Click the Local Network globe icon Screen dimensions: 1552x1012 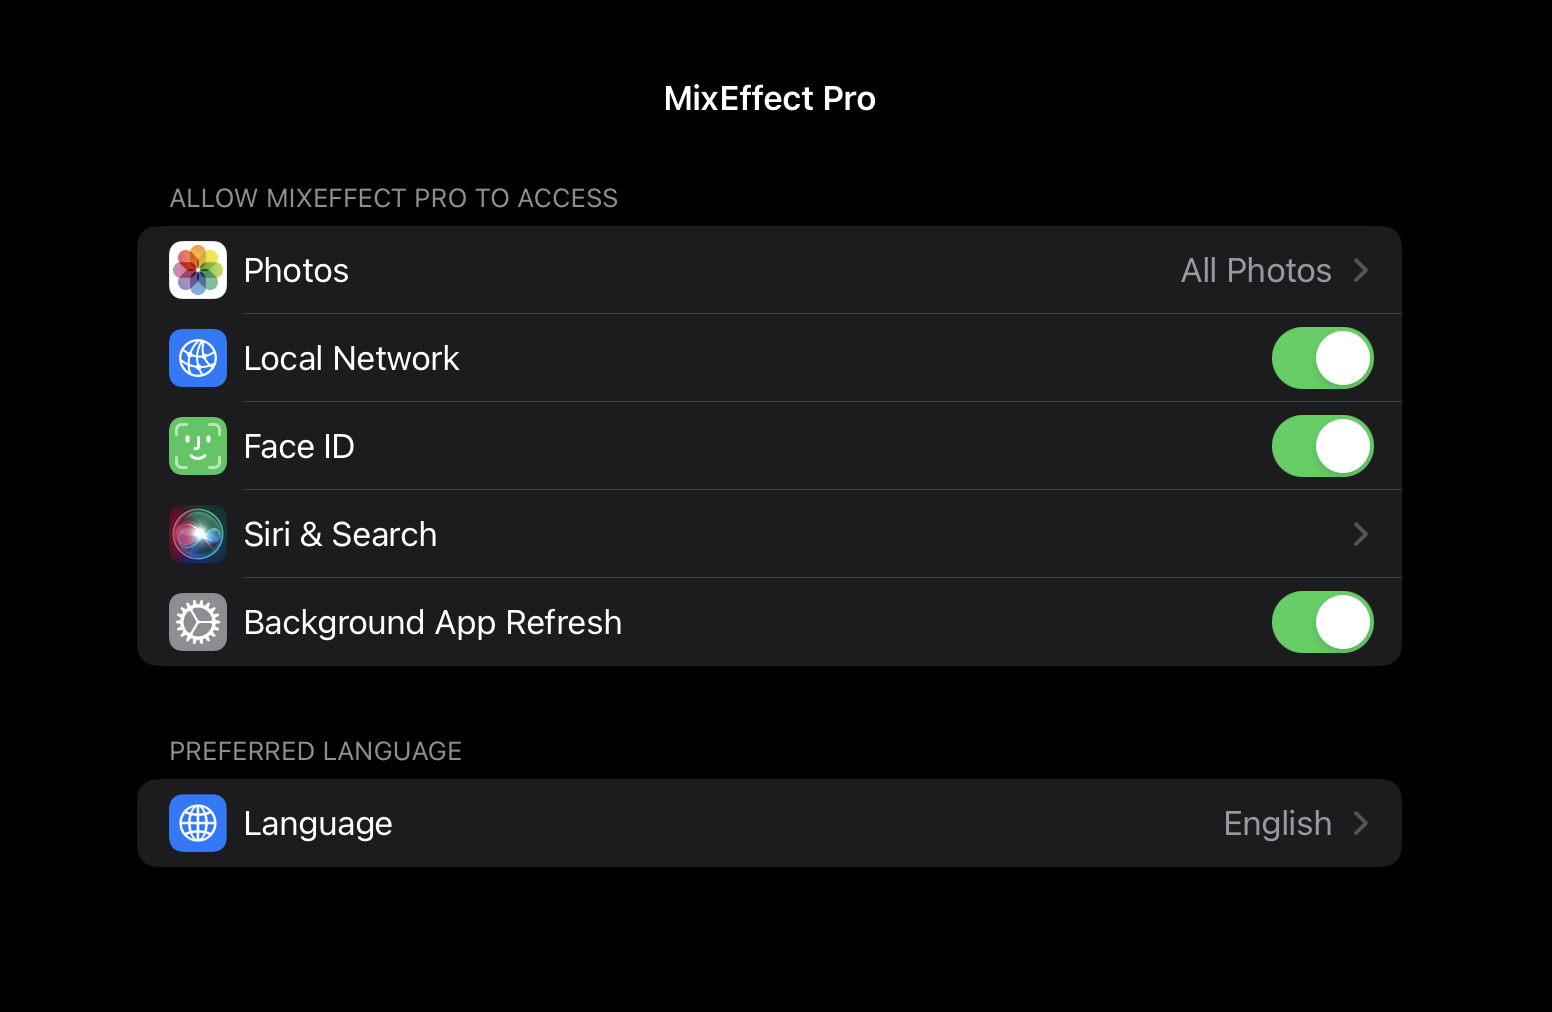[198, 358]
